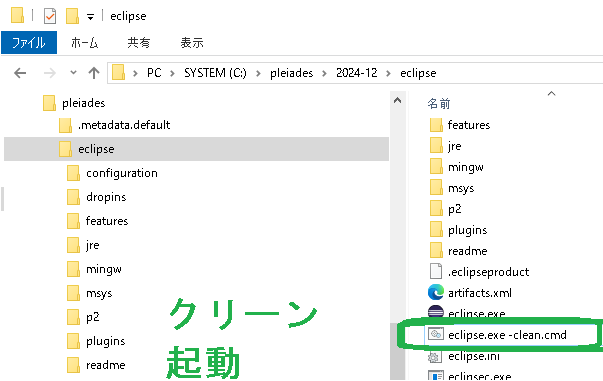This screenshot has height=381, width=603.
Task: Select the eclipse.exe application icon
Action: pyautogui.click(x=436, y=311)
